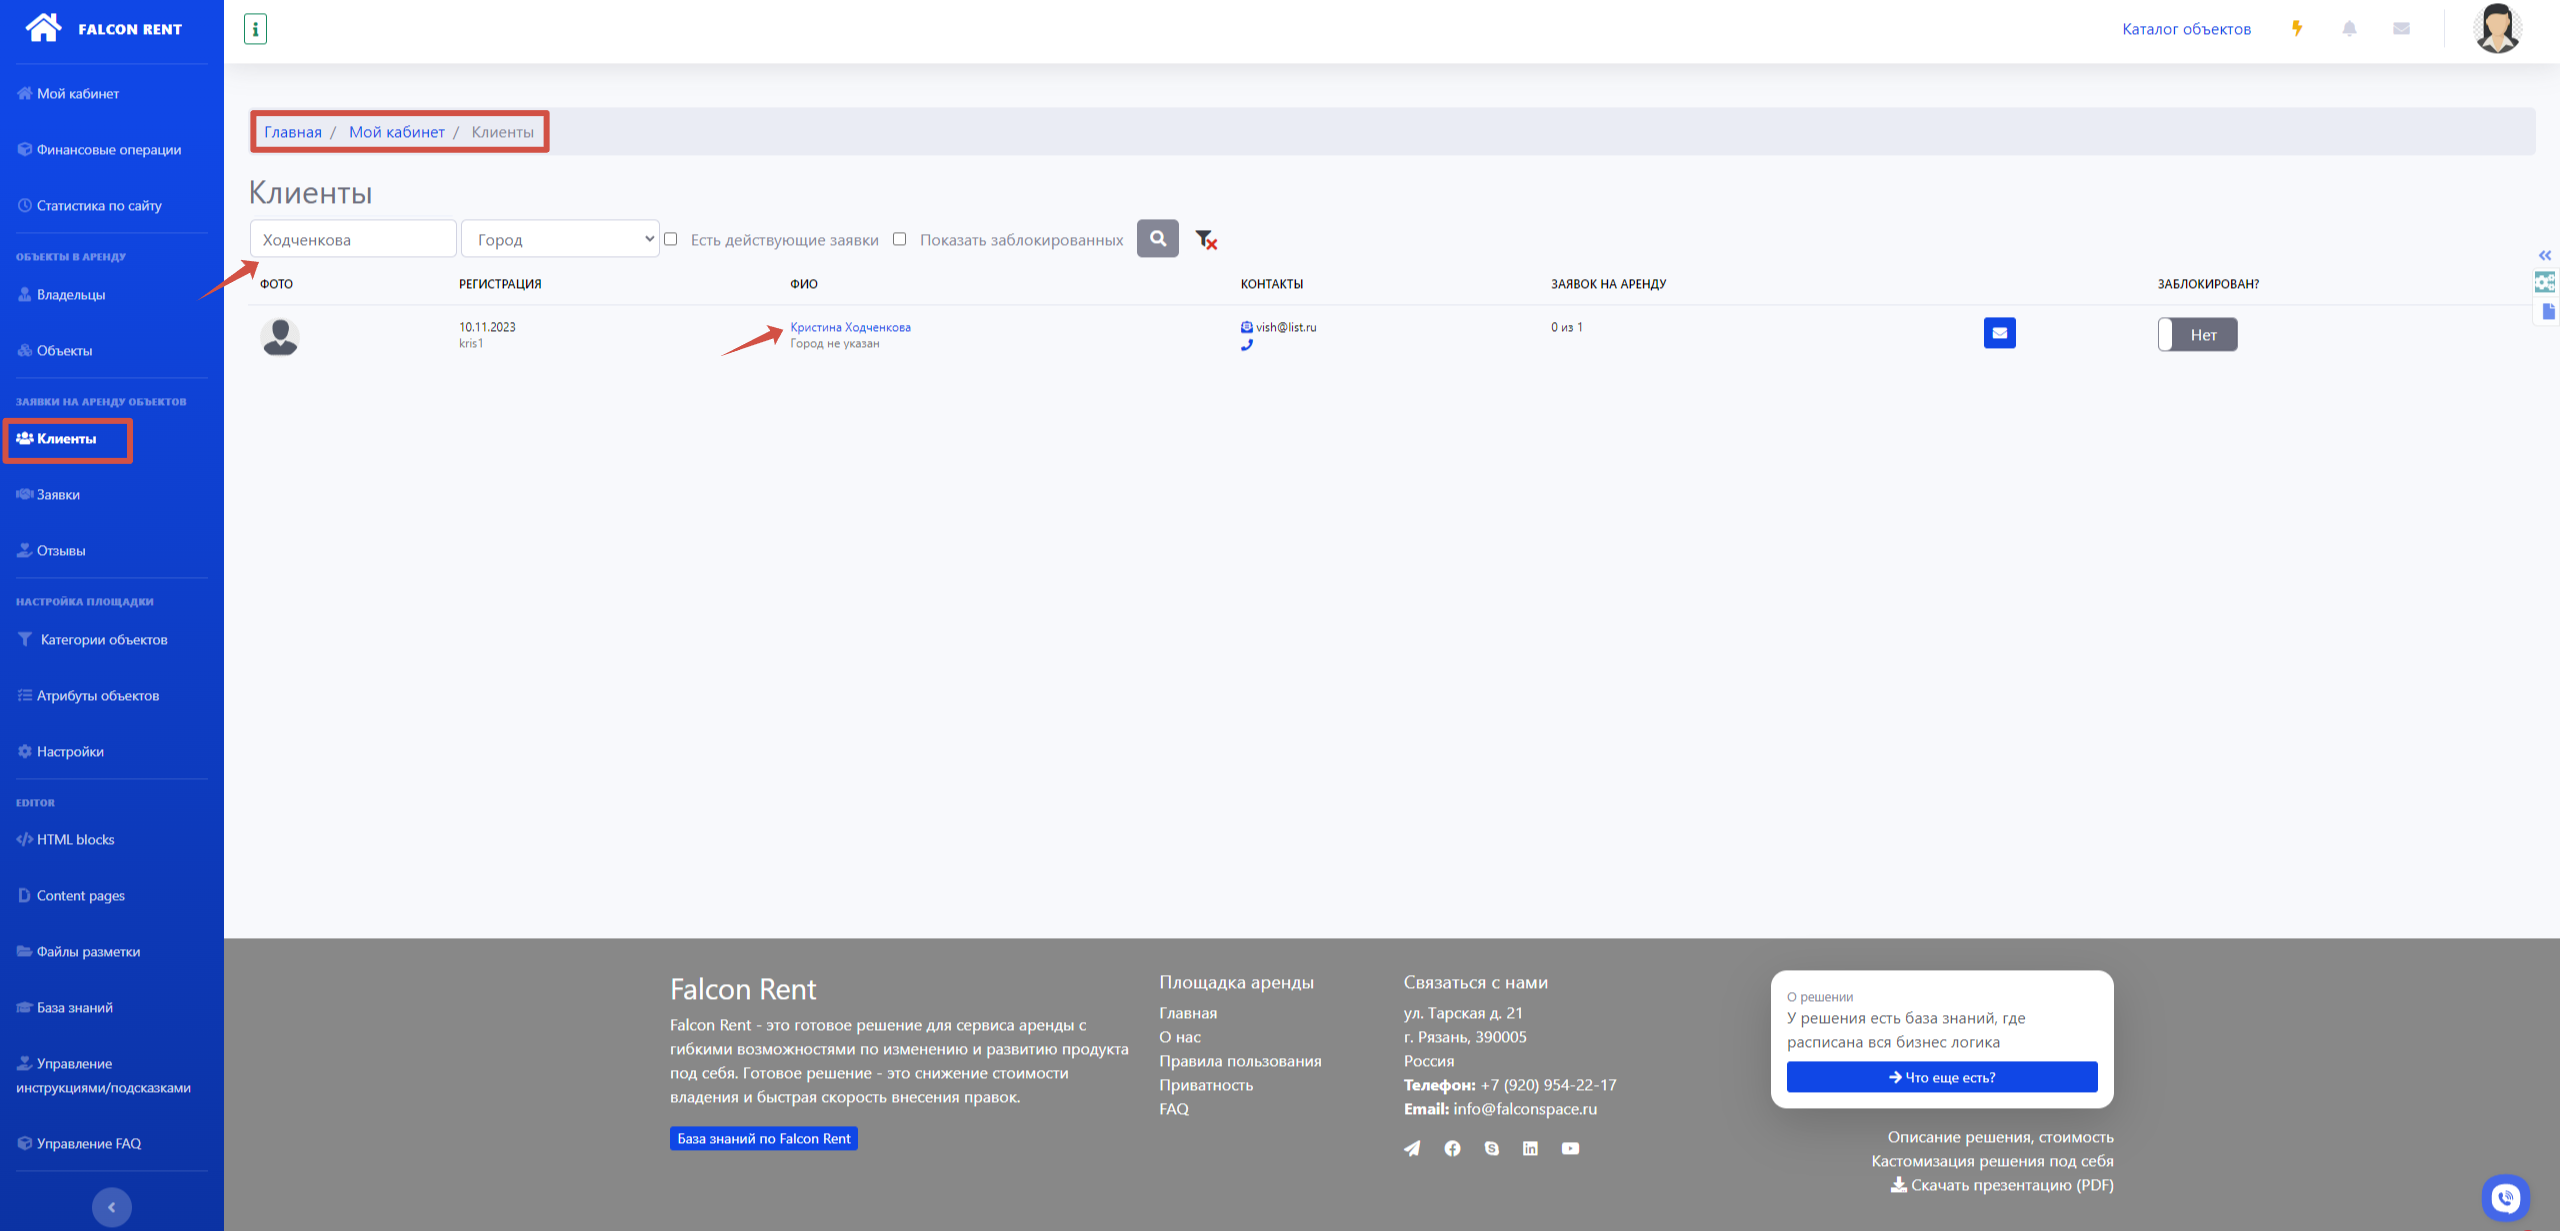Open 'Заявки' in sidebar menu

pos(58,495)
